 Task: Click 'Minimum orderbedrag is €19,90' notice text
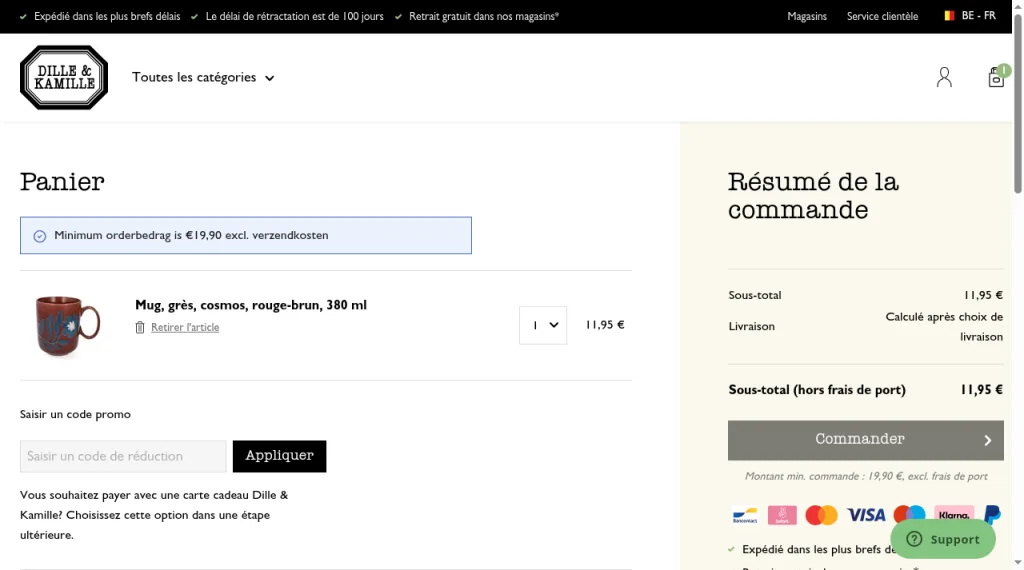point(191,235)
